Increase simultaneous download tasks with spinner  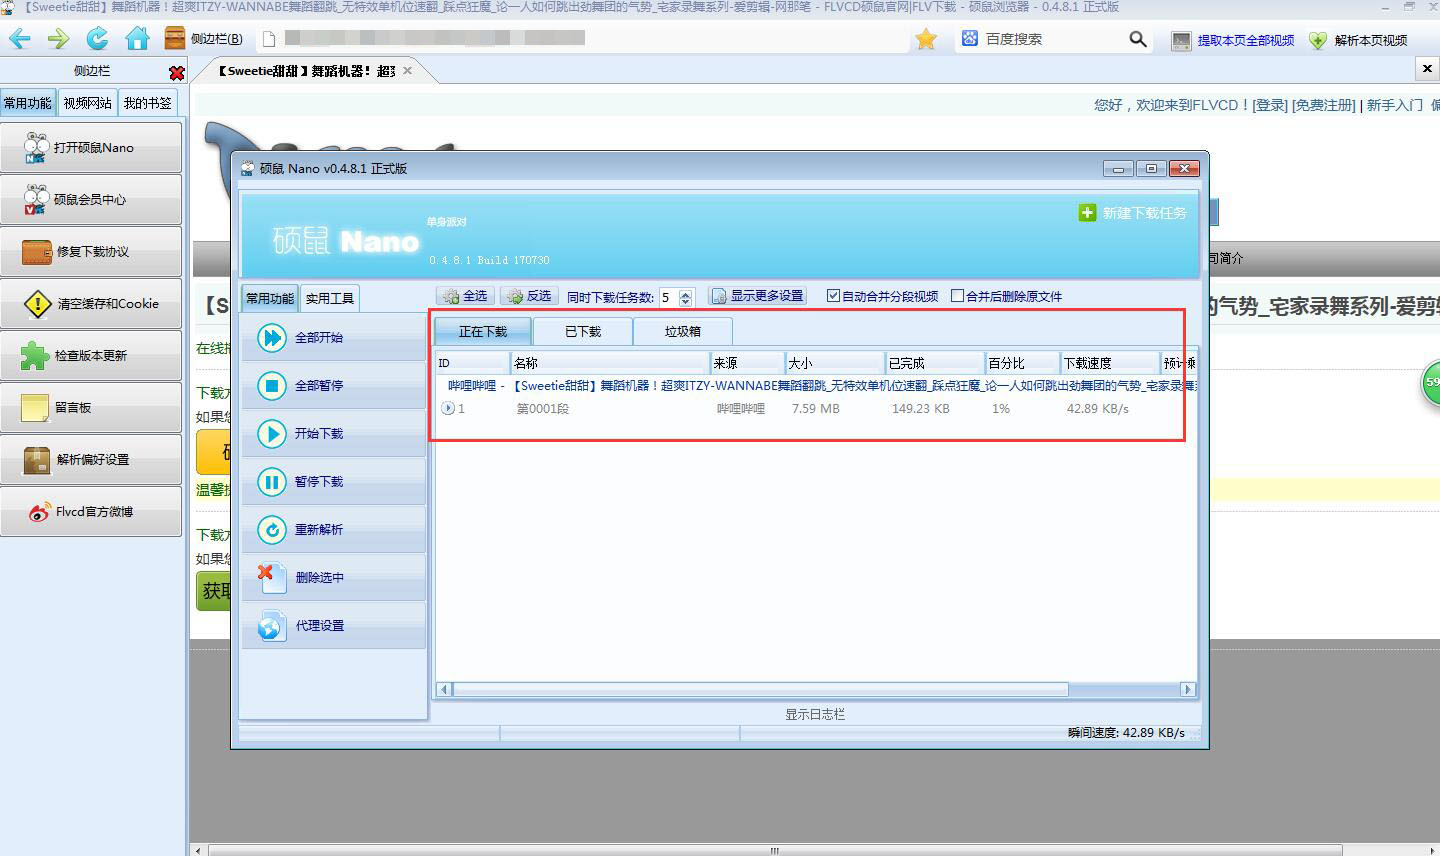(x=685, y=293)
